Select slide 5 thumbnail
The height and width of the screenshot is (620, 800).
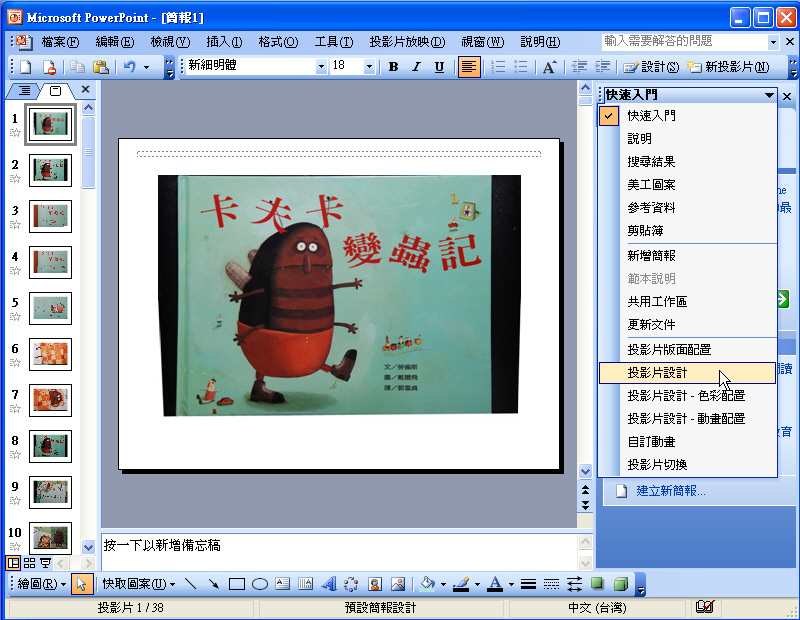coord(50,308)
